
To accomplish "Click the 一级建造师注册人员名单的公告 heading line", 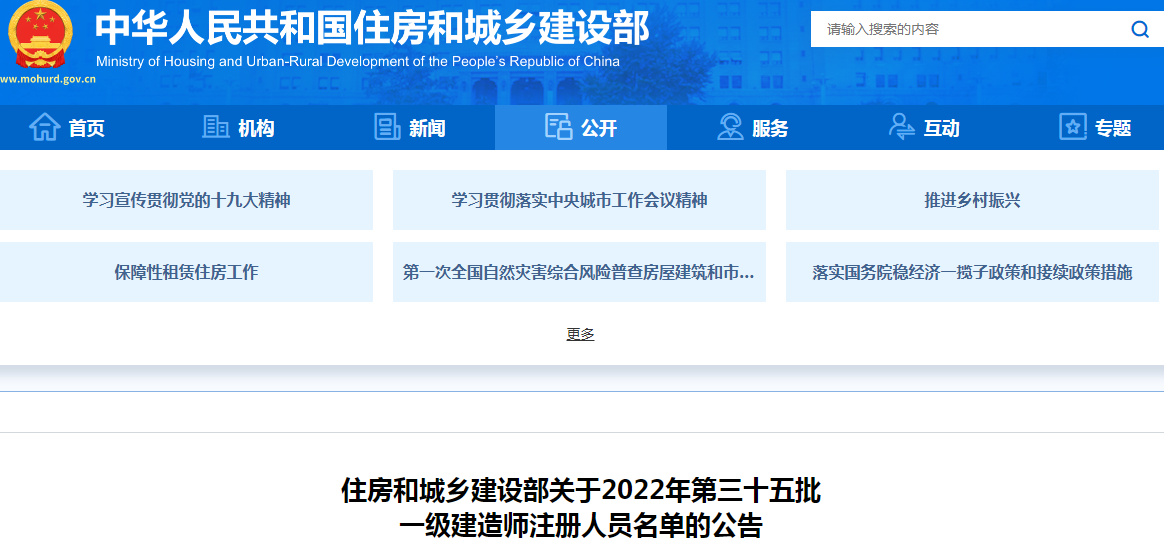I will click(581, 525).
